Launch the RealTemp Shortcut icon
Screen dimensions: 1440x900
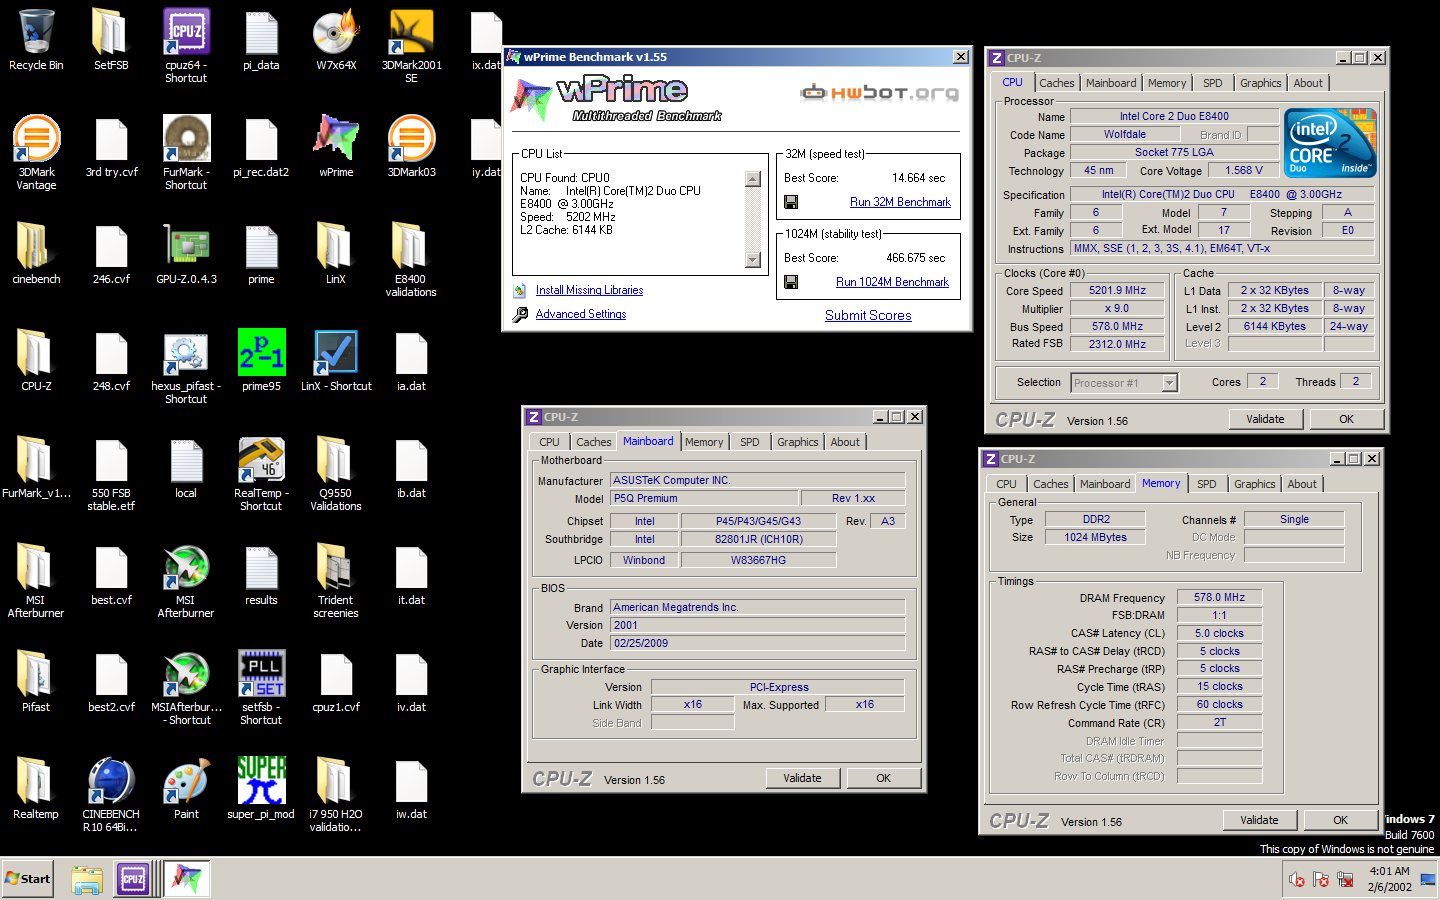261,474
